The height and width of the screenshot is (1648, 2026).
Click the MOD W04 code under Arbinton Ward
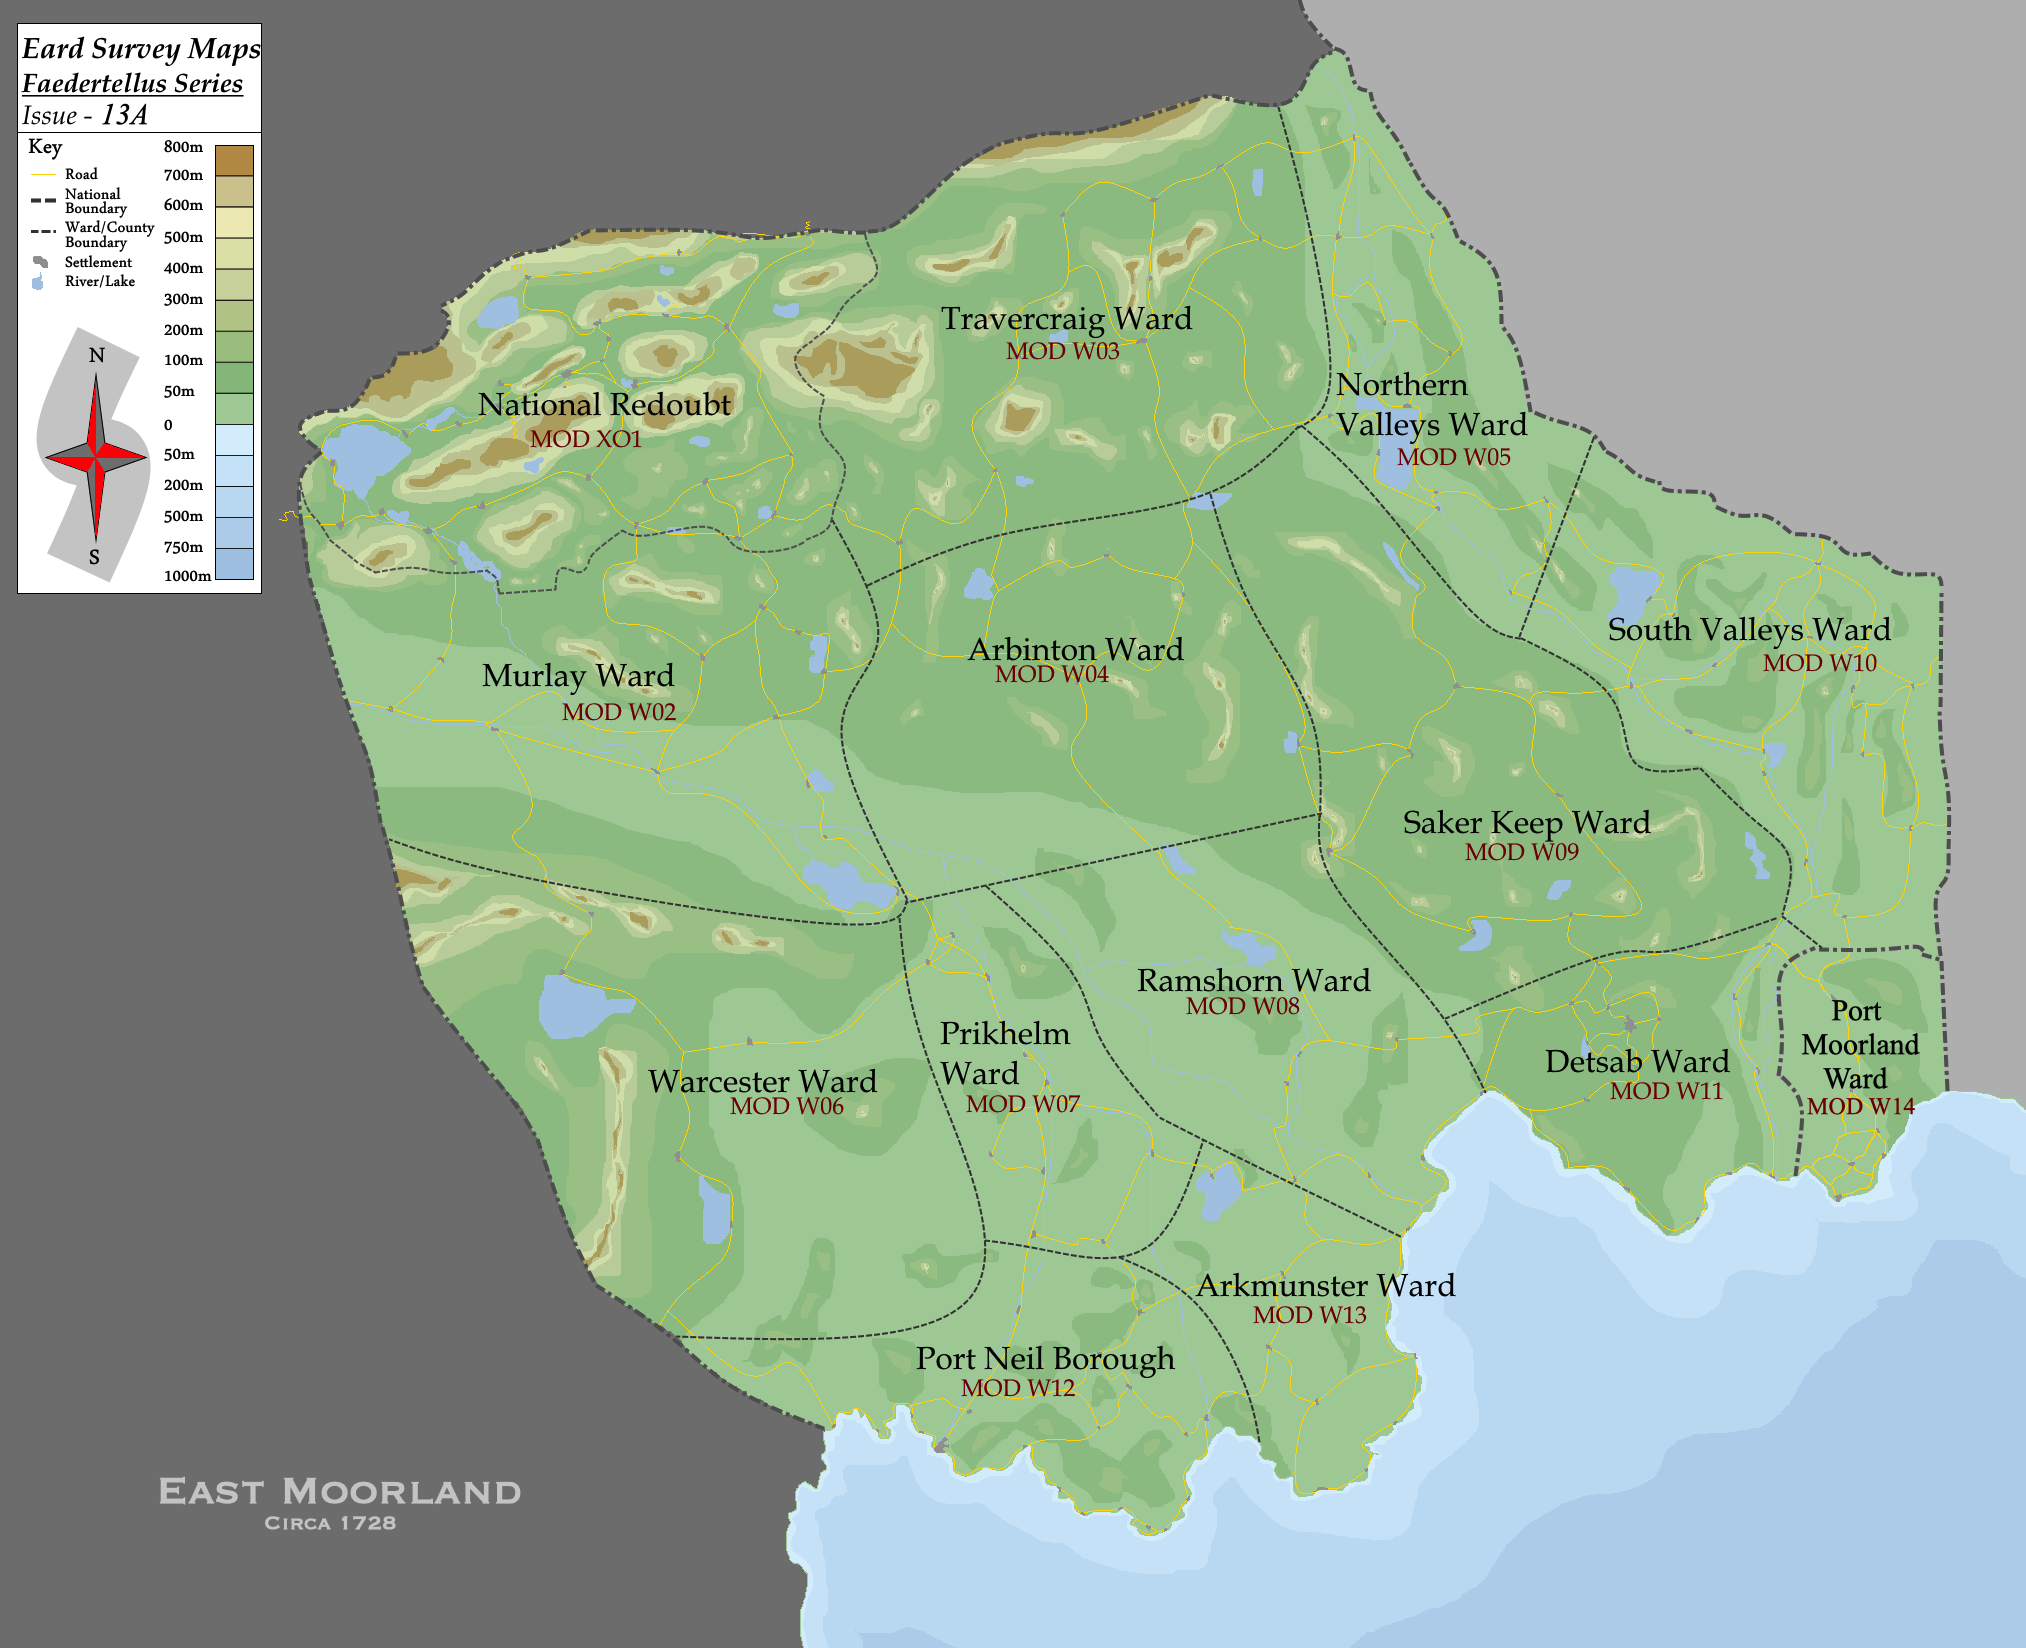point(1051,674)
